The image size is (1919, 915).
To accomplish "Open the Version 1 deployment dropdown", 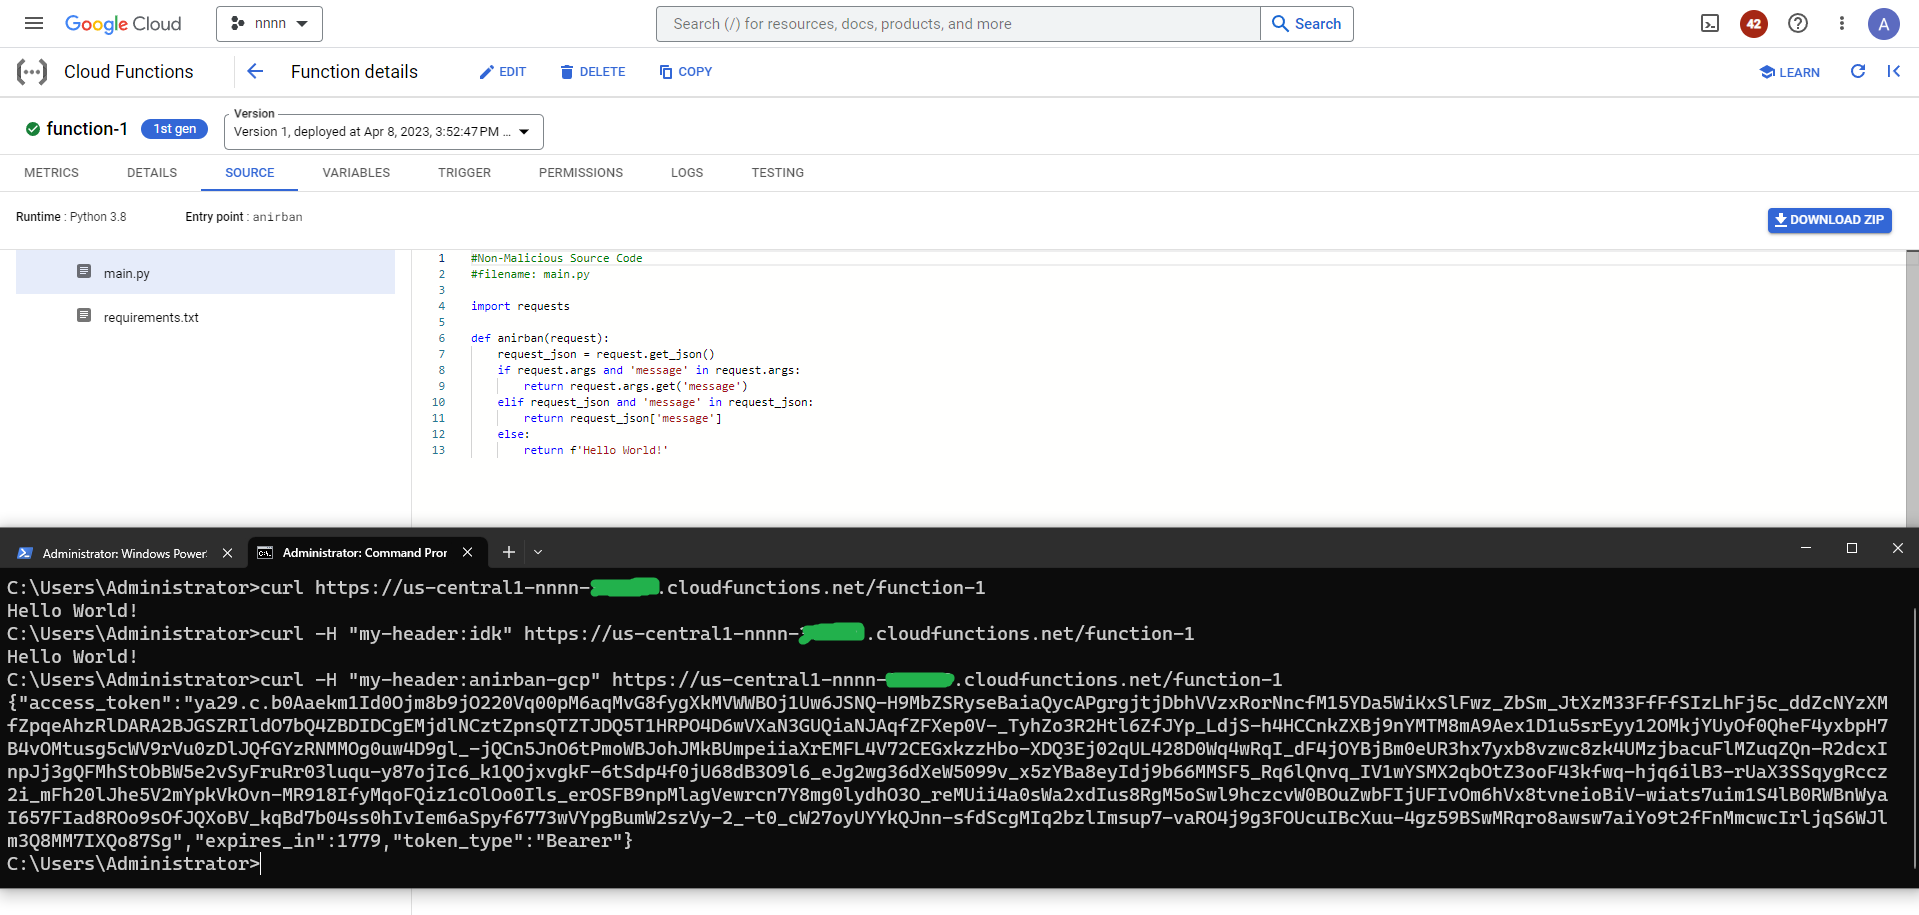I will pyautogui.click(x=384, y=131).
